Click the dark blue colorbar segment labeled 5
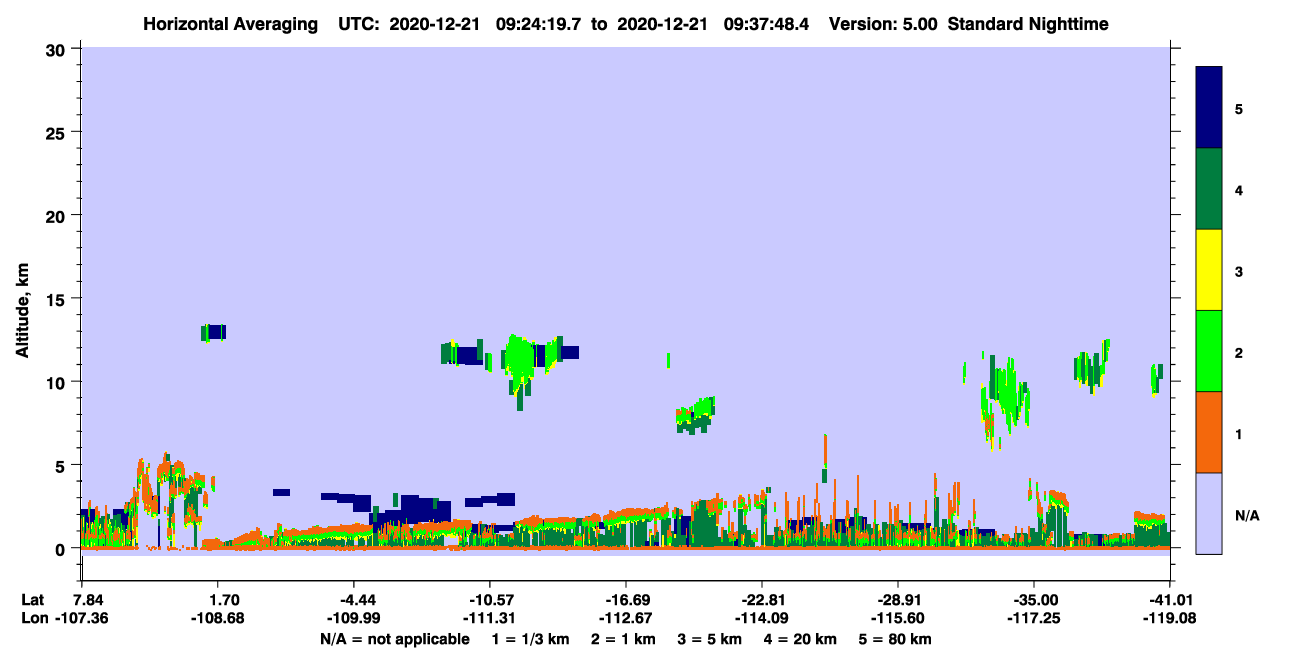 click(x=1209, y=107)
